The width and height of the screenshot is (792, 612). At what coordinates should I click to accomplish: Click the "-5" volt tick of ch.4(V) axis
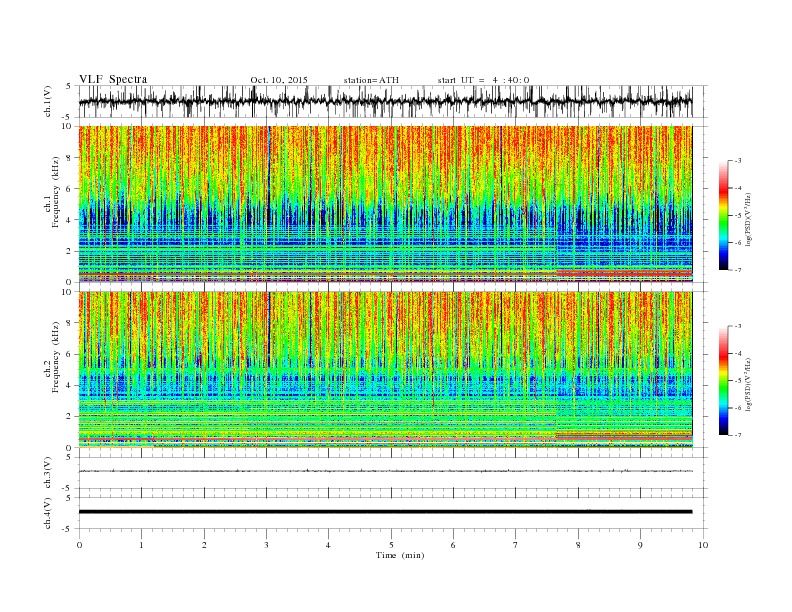(x=67, y=529)
